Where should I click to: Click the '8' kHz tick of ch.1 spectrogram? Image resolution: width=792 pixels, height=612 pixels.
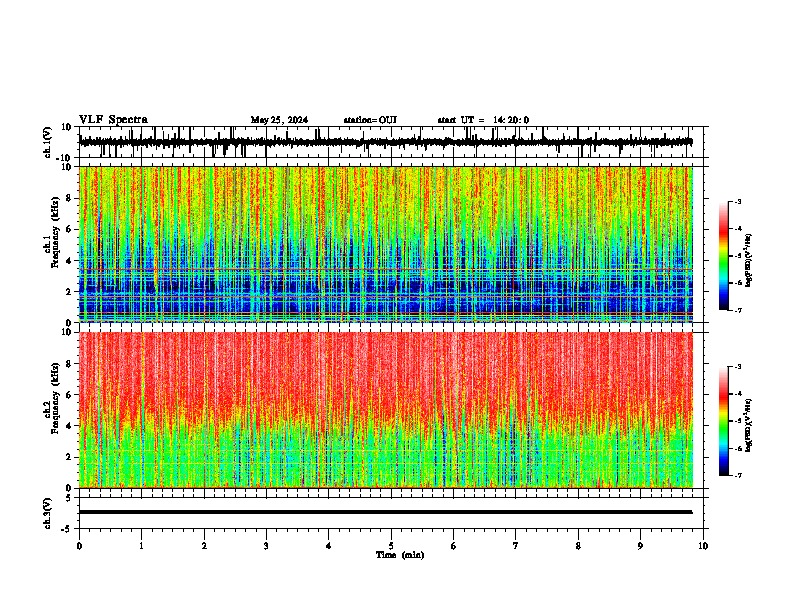point(70,198)
